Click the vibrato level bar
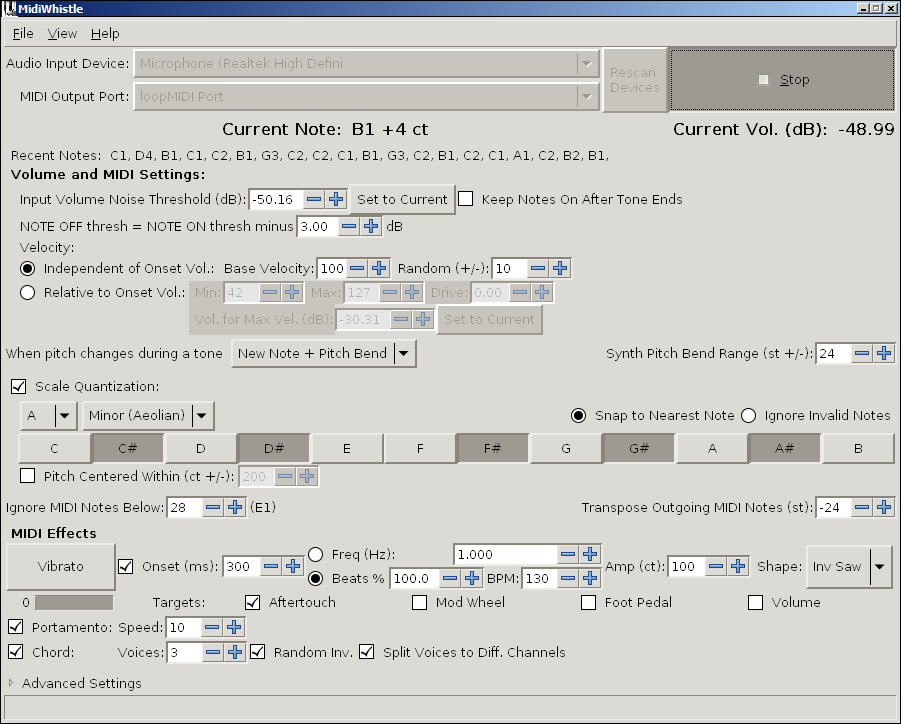The height and width of the screenshot is (724, 901). 74,603
